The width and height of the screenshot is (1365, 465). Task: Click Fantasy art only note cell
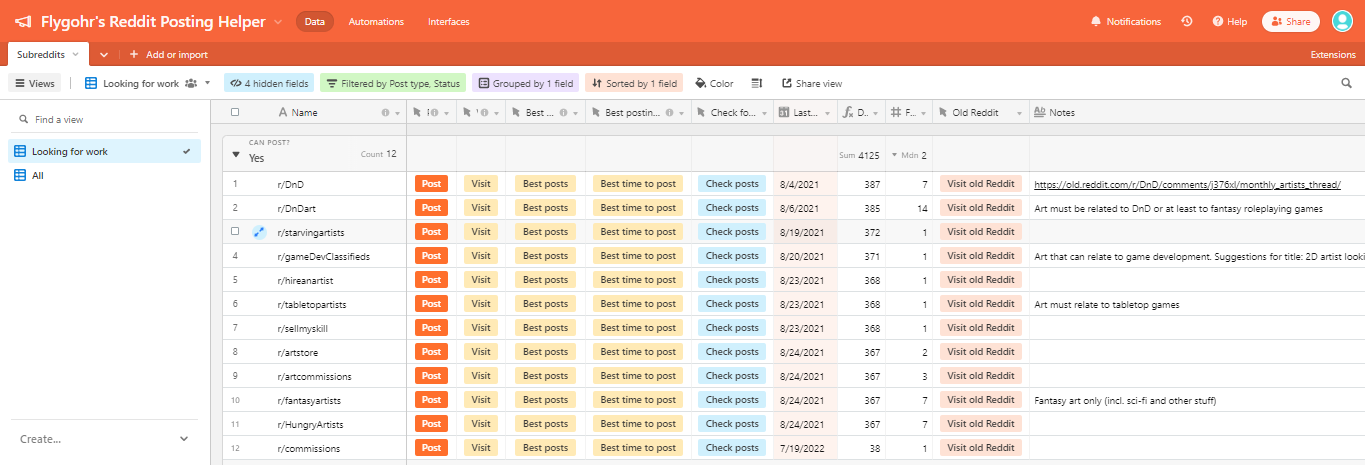click(x=1197, y=400)
